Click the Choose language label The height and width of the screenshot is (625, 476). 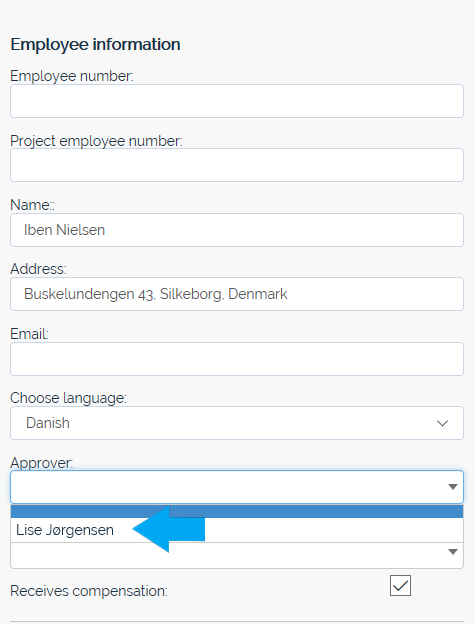[x=68, y=398]
